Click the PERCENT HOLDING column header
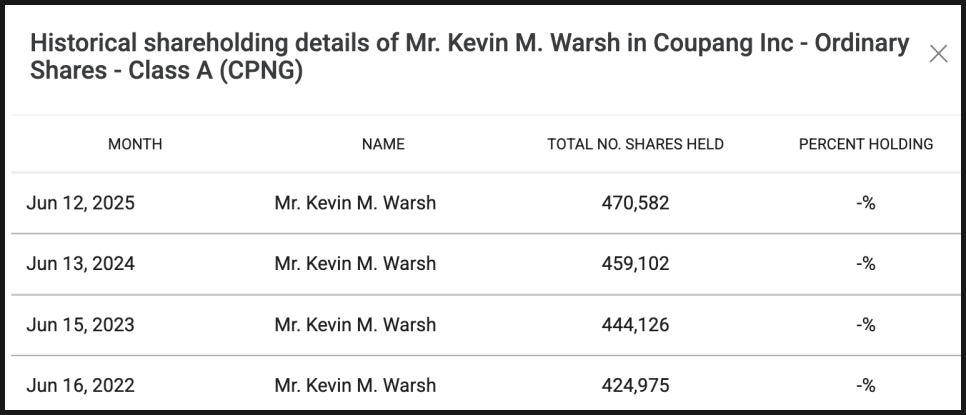 click(x=866, y=144)
